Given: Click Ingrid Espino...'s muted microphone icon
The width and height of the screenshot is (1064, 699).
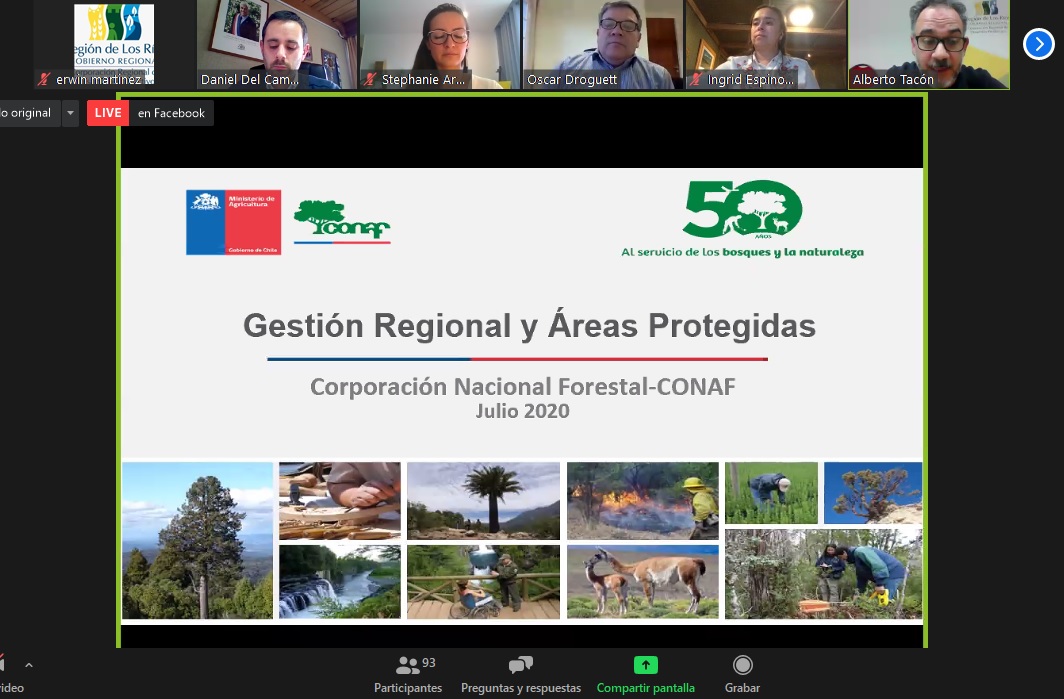Looking at the screenshot, I should 696,79.
